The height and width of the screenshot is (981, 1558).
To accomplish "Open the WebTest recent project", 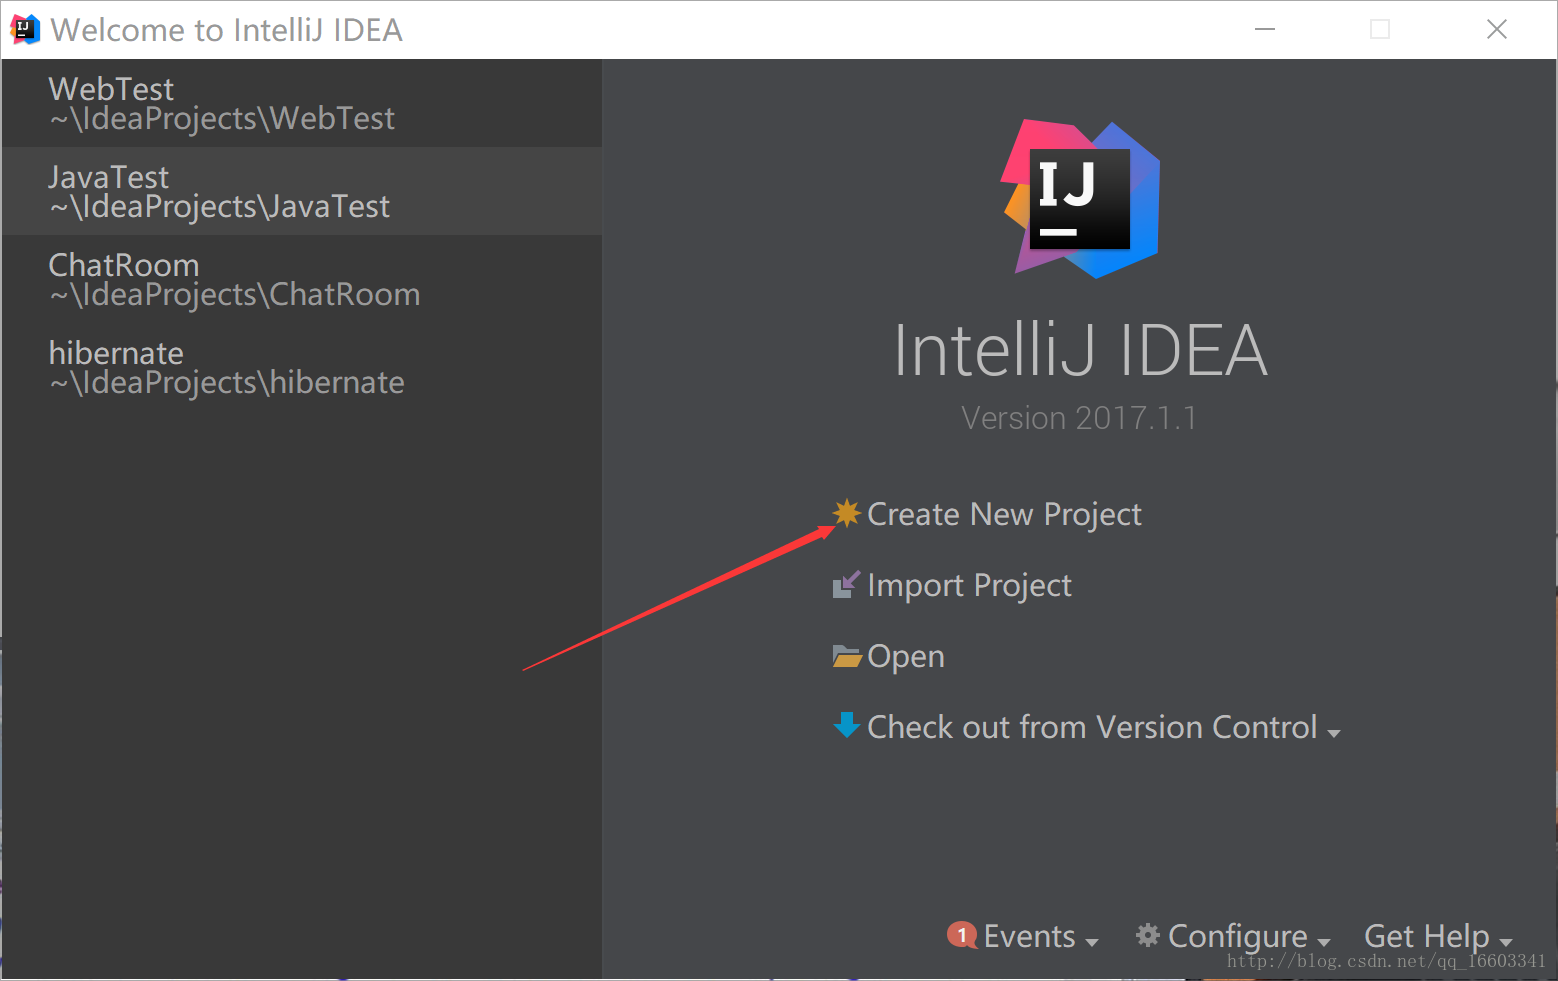I will (302, 103).
